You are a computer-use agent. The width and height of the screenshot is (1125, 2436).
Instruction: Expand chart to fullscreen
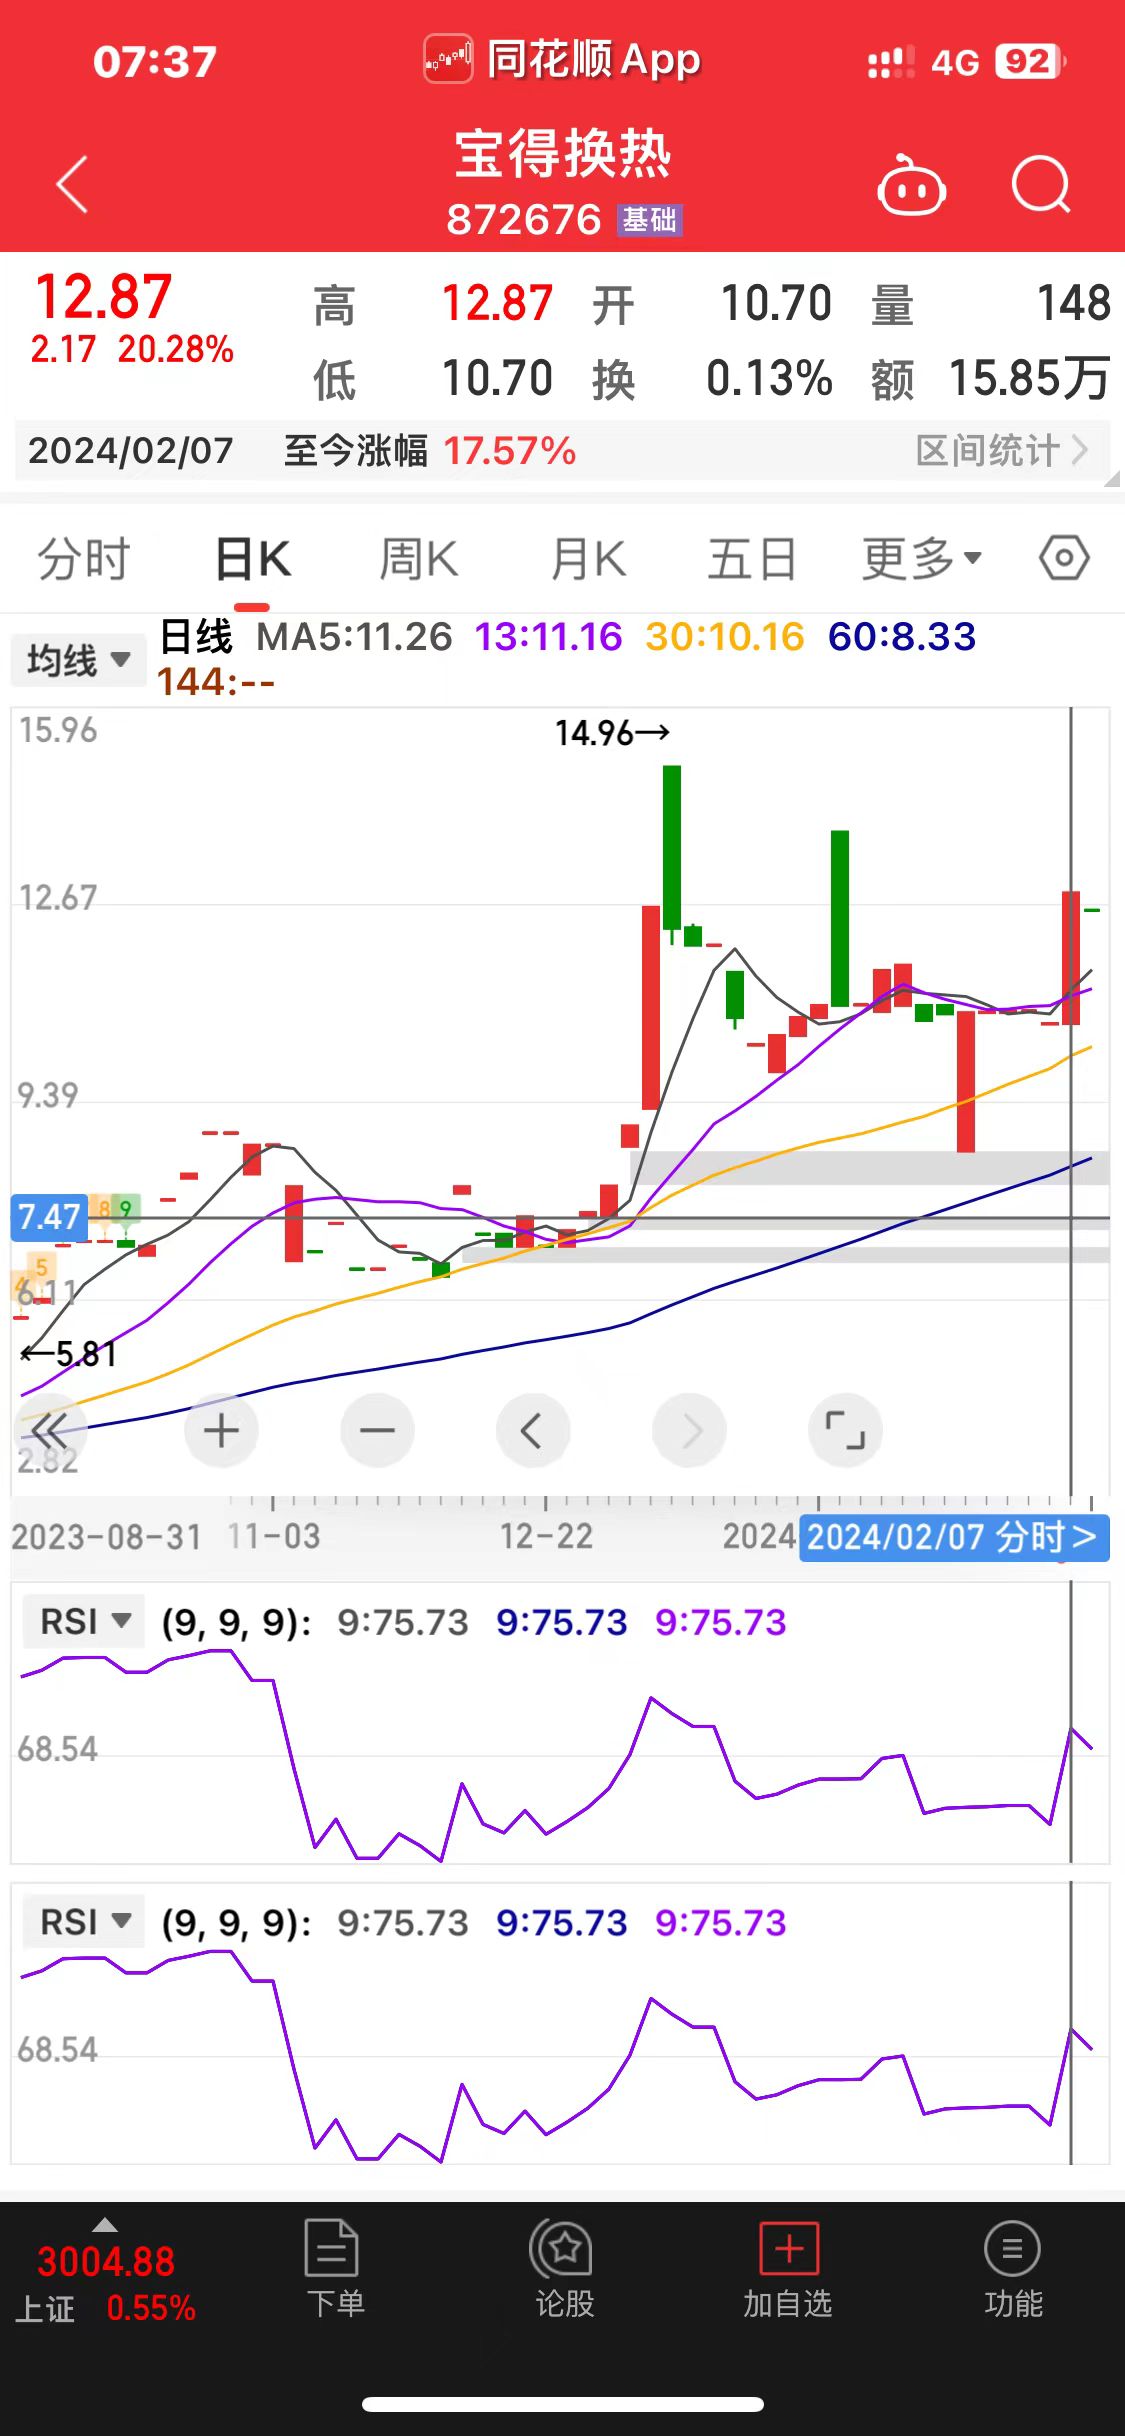coord(845,1431)
